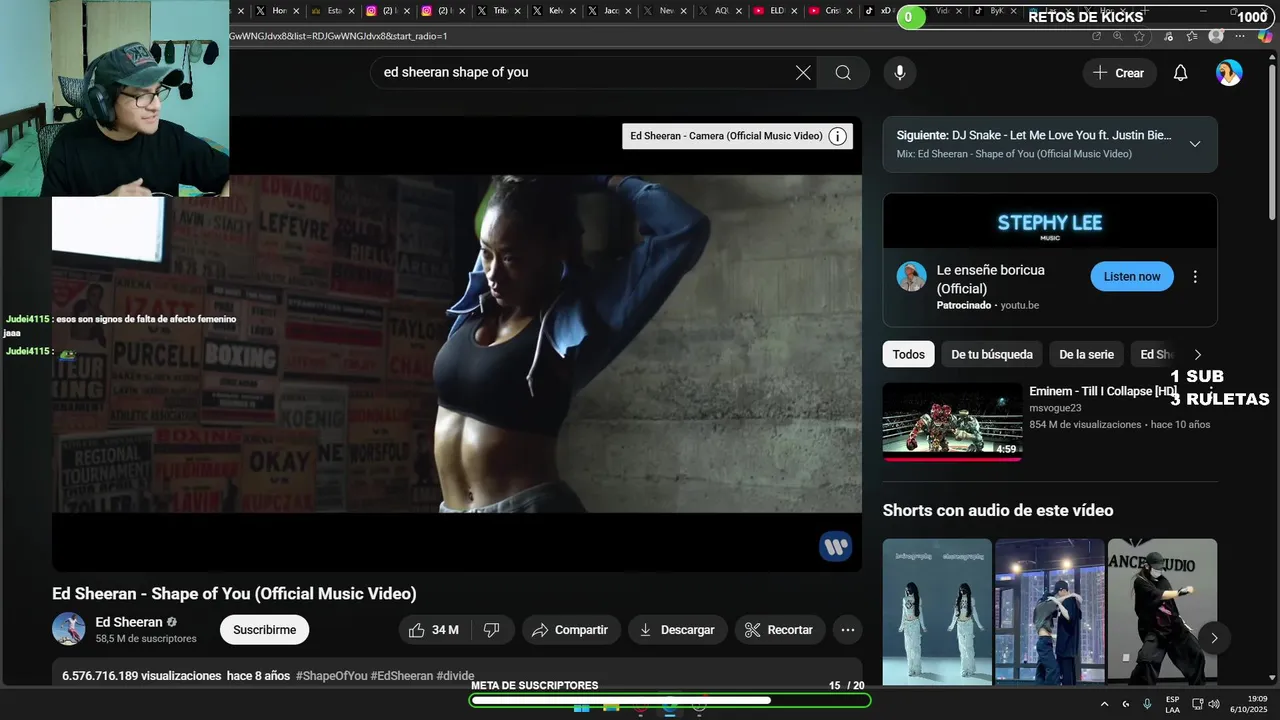Click the main video player frame
Screen dimensions: 1280x720
pos(457,343)
